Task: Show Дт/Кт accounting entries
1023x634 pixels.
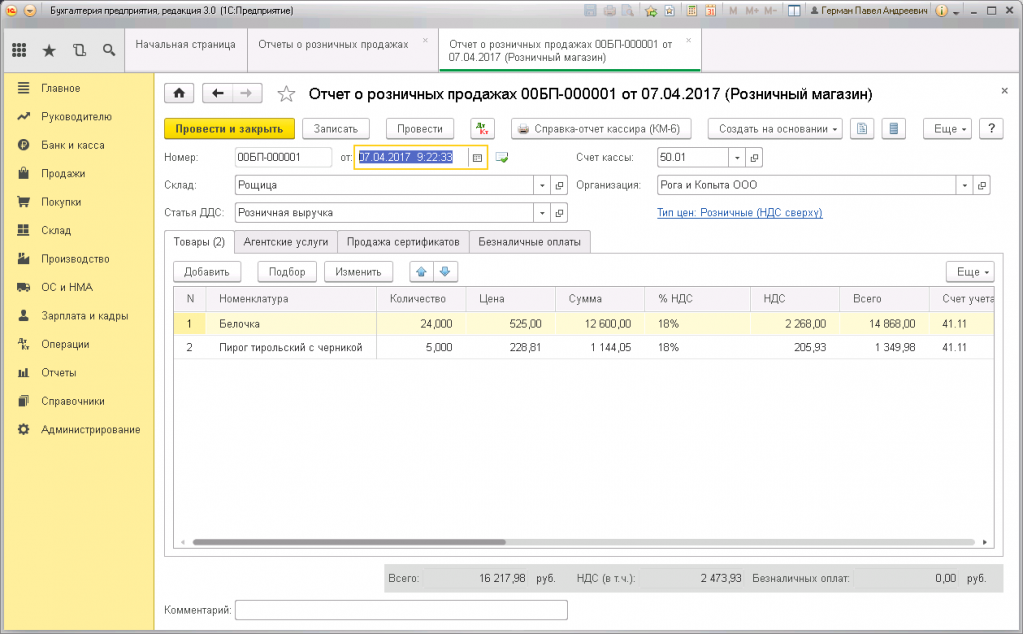Action: click(482, 129)
